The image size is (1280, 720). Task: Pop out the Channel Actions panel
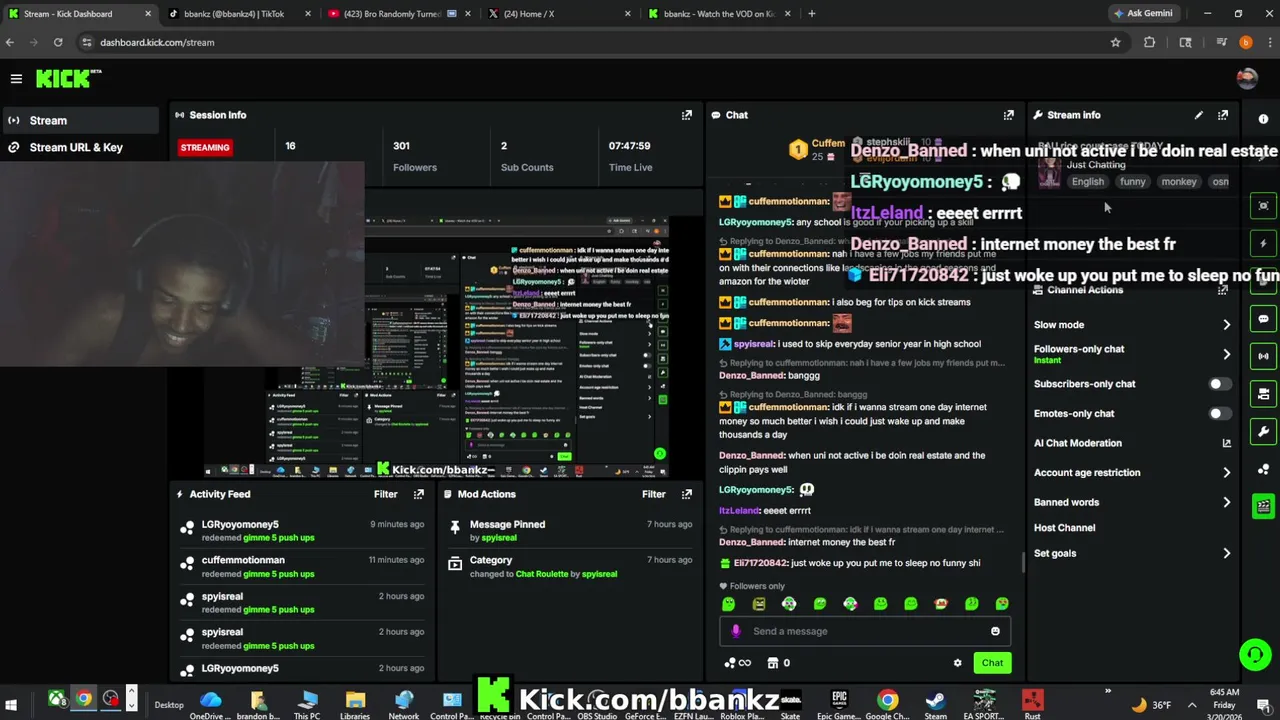(x=1222, y=290)
